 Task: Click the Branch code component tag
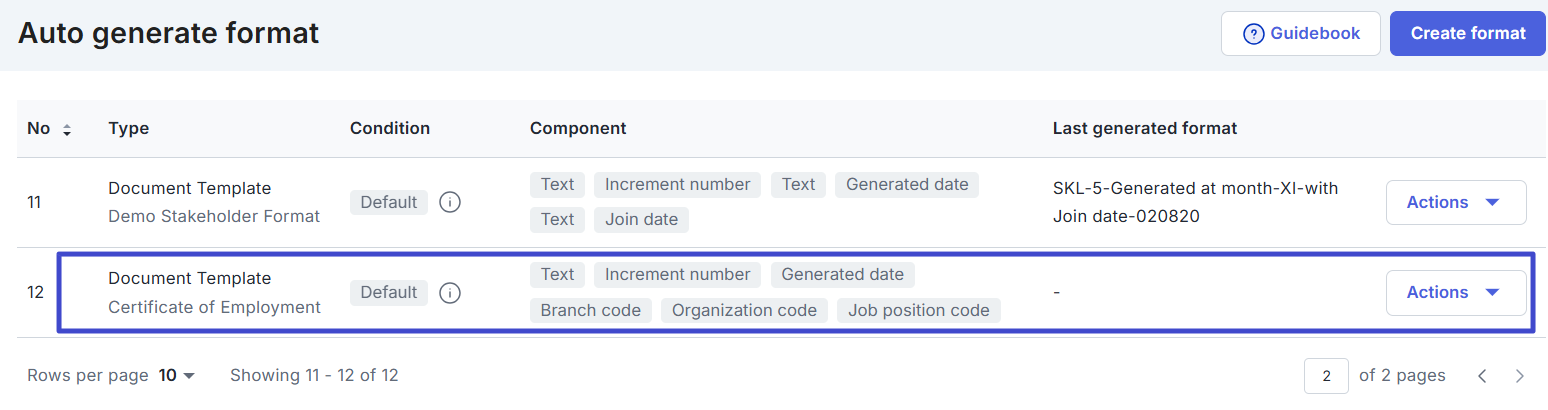point(590,311)
